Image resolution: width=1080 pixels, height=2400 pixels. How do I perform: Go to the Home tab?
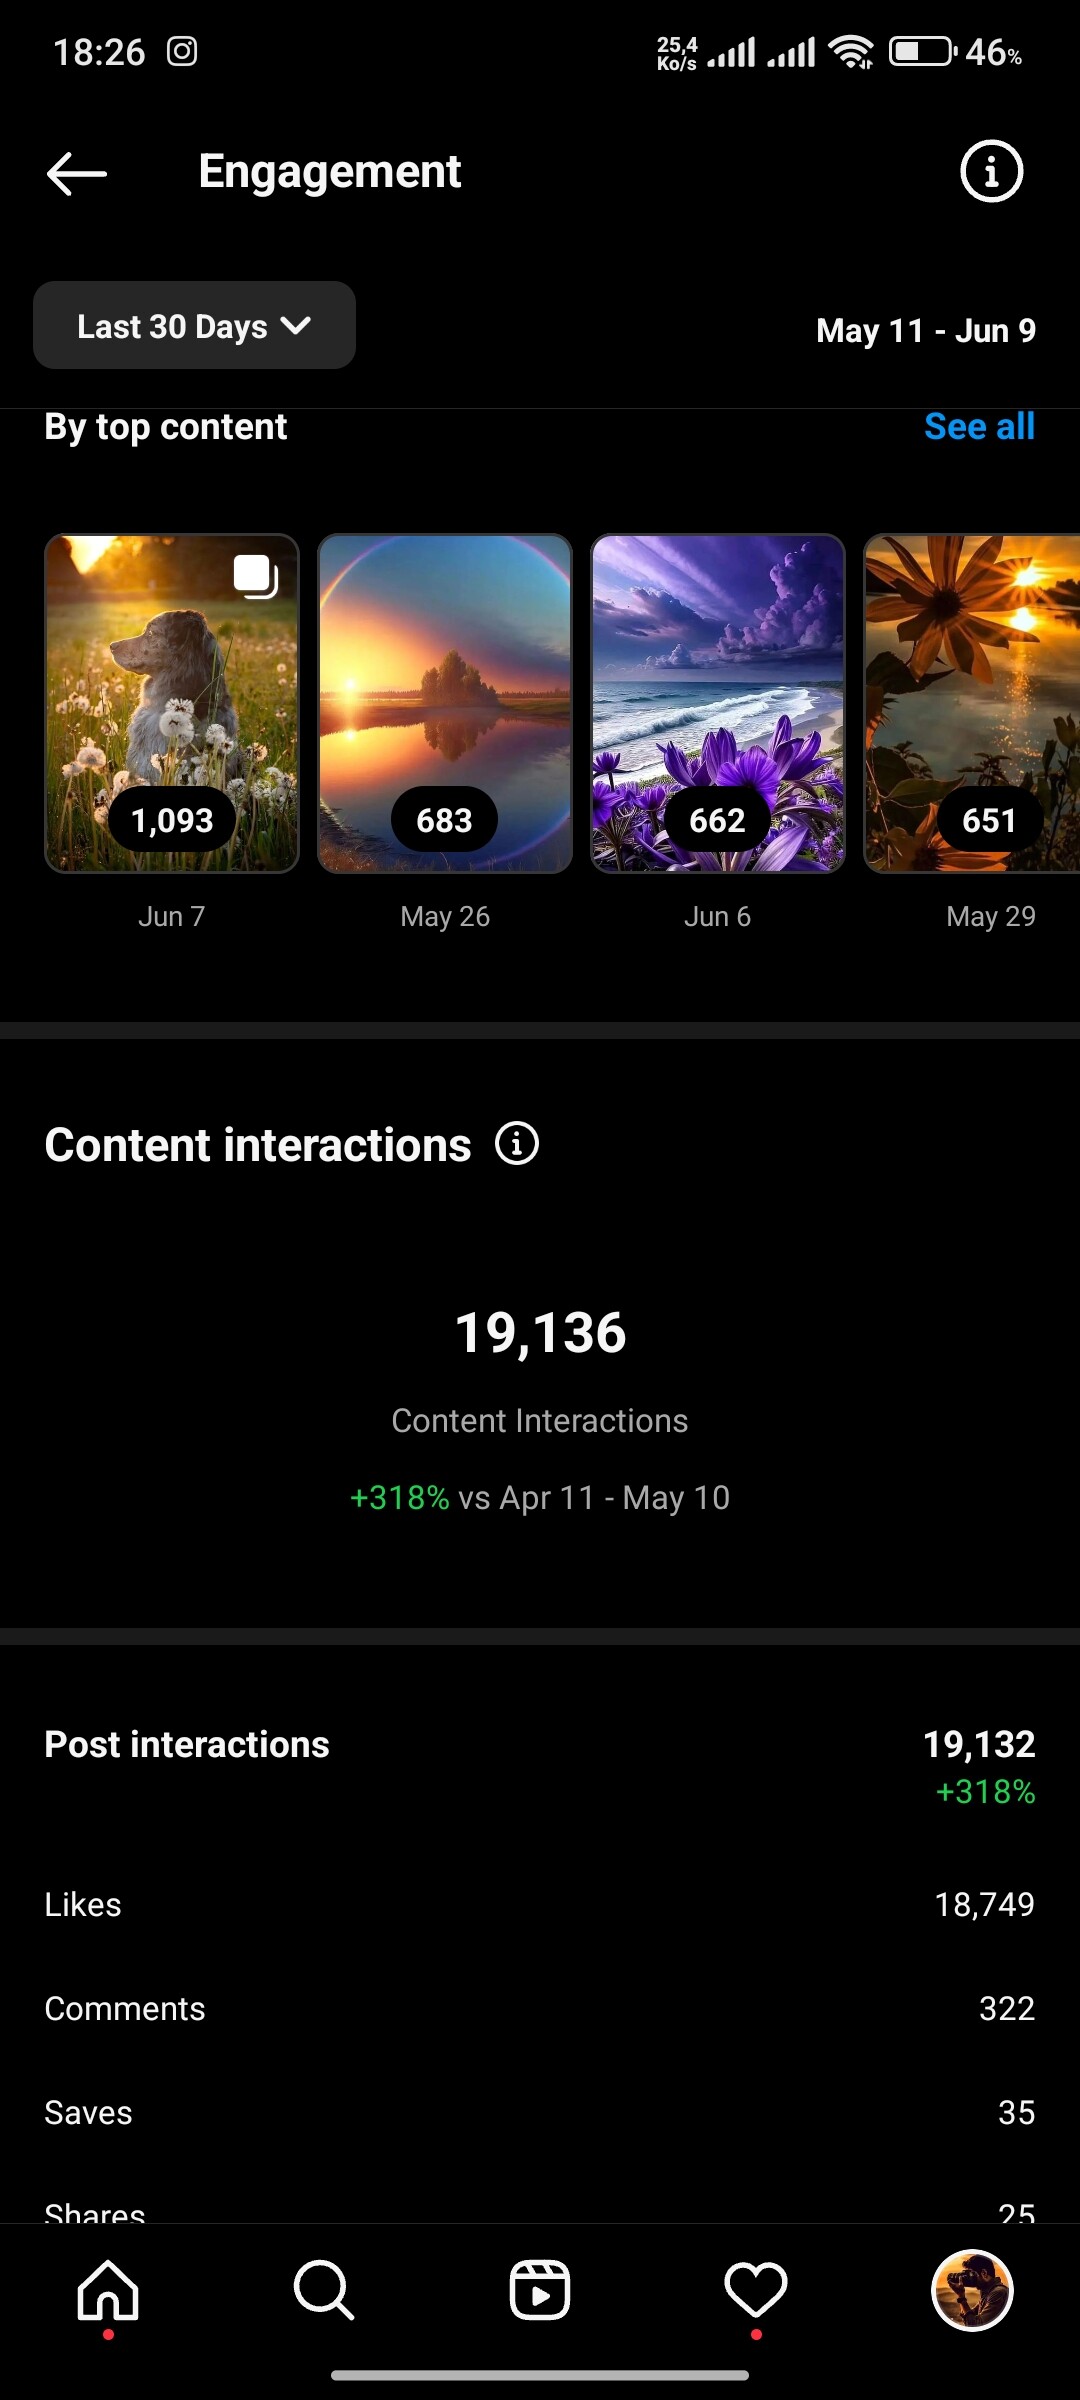coord(108,2289)
